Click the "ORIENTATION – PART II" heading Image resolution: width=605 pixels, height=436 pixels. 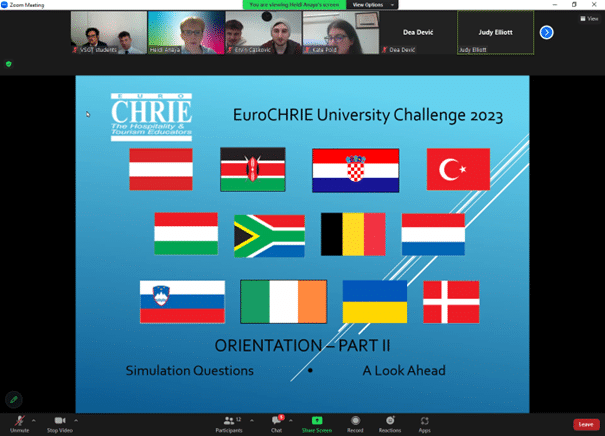(x=302, y=345)
